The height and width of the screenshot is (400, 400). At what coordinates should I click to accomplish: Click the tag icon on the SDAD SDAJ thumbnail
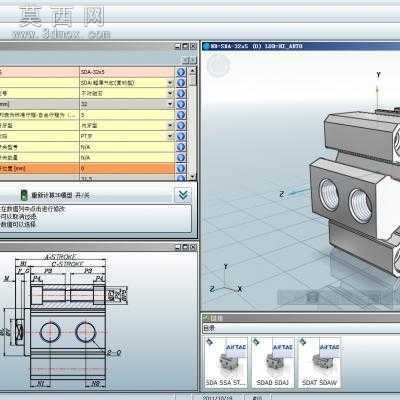pyautogui.click(x=256, y=342)
